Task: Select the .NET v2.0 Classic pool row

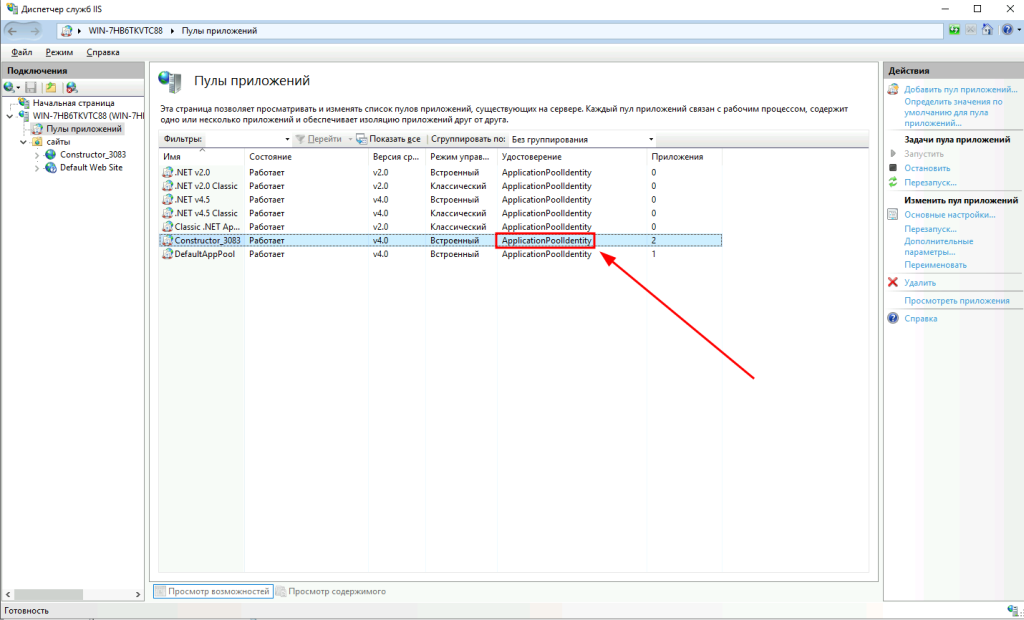Action: (441, 186)
